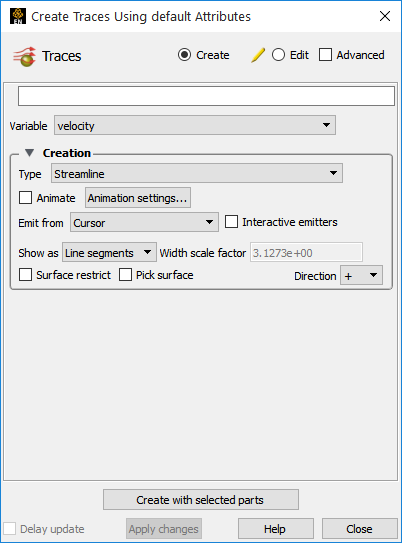Toggle the Animate checkbox
Image resolution: width=402 pixels, height=543 pixels.
(25, 198)
